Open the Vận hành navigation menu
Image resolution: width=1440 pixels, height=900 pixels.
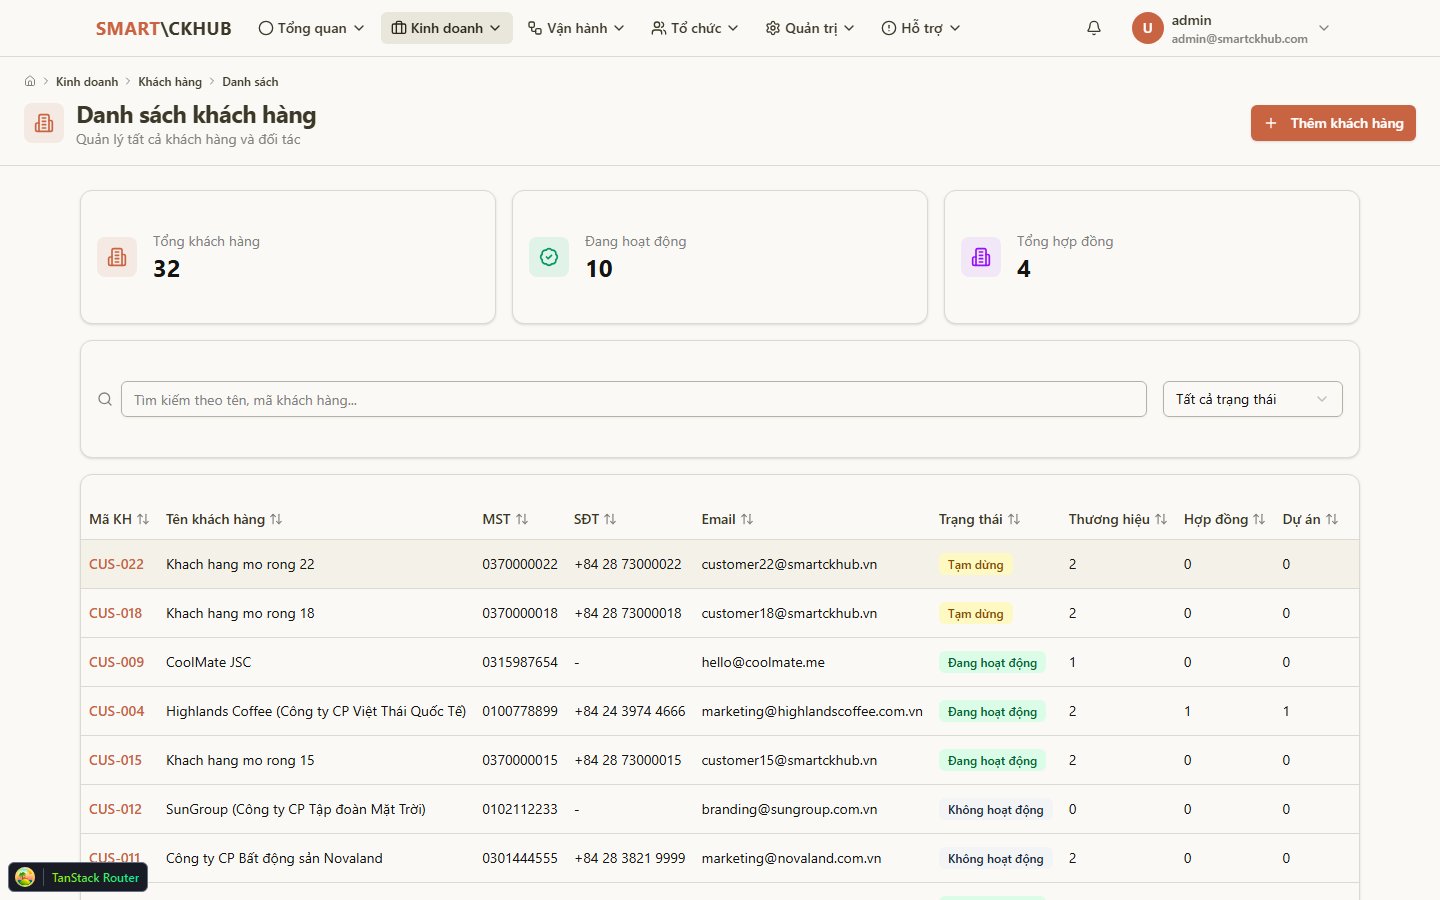click(x=576, y=28)
